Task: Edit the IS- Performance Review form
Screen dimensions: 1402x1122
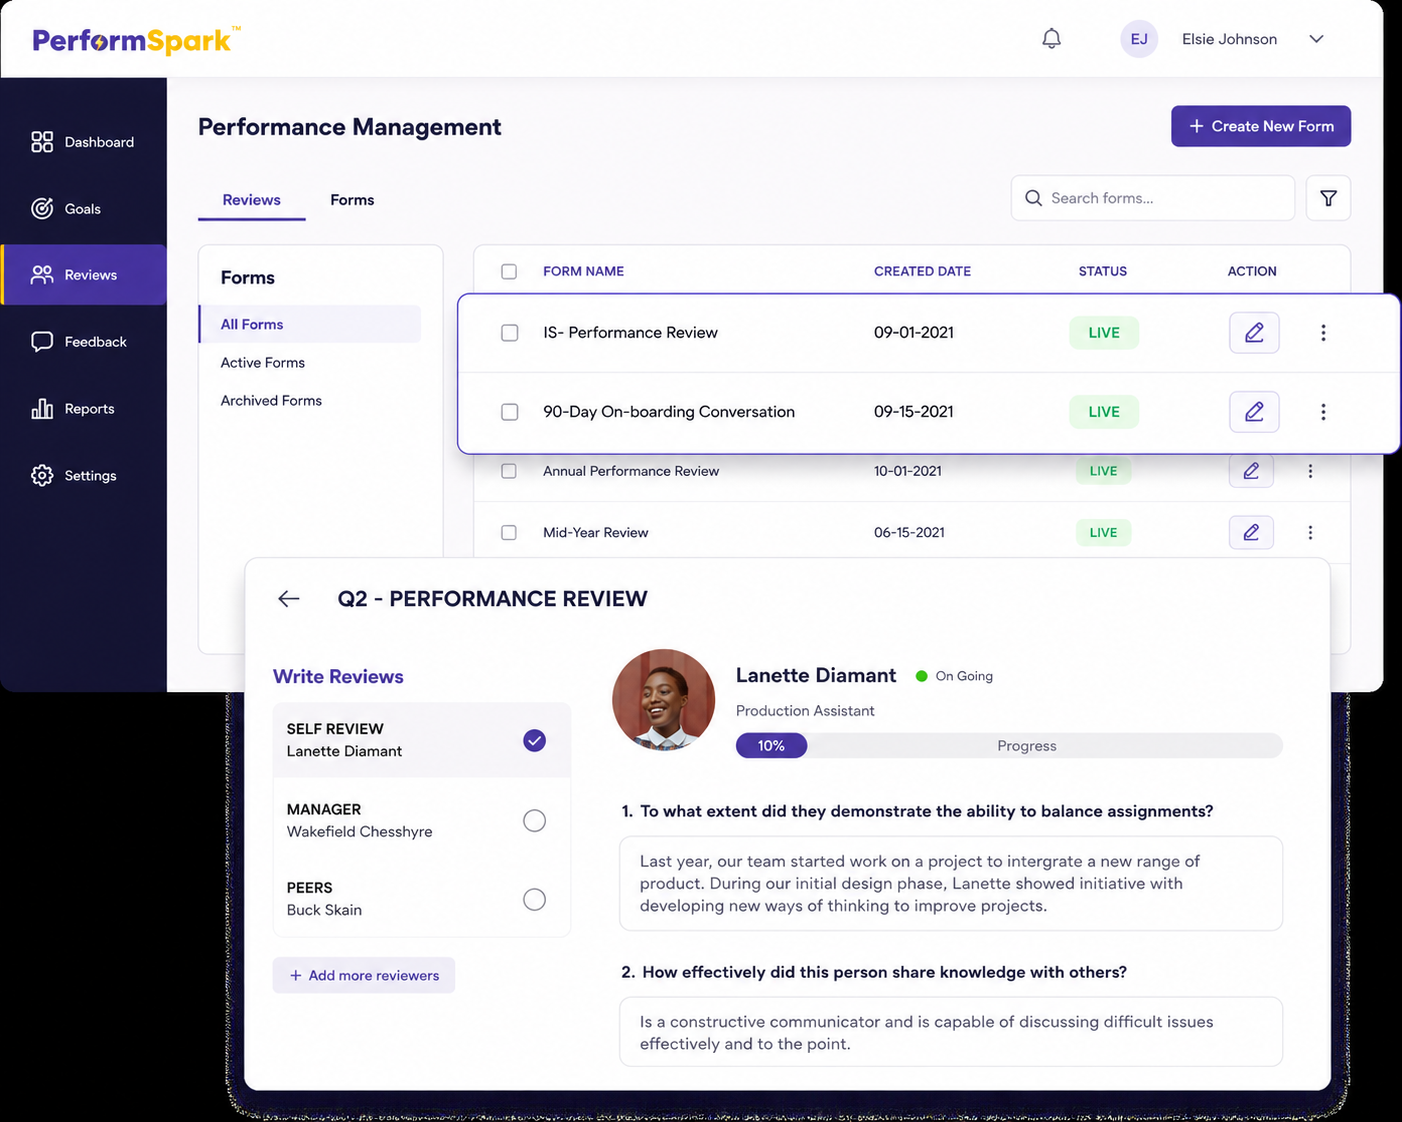Action: tap(1254, 333)
